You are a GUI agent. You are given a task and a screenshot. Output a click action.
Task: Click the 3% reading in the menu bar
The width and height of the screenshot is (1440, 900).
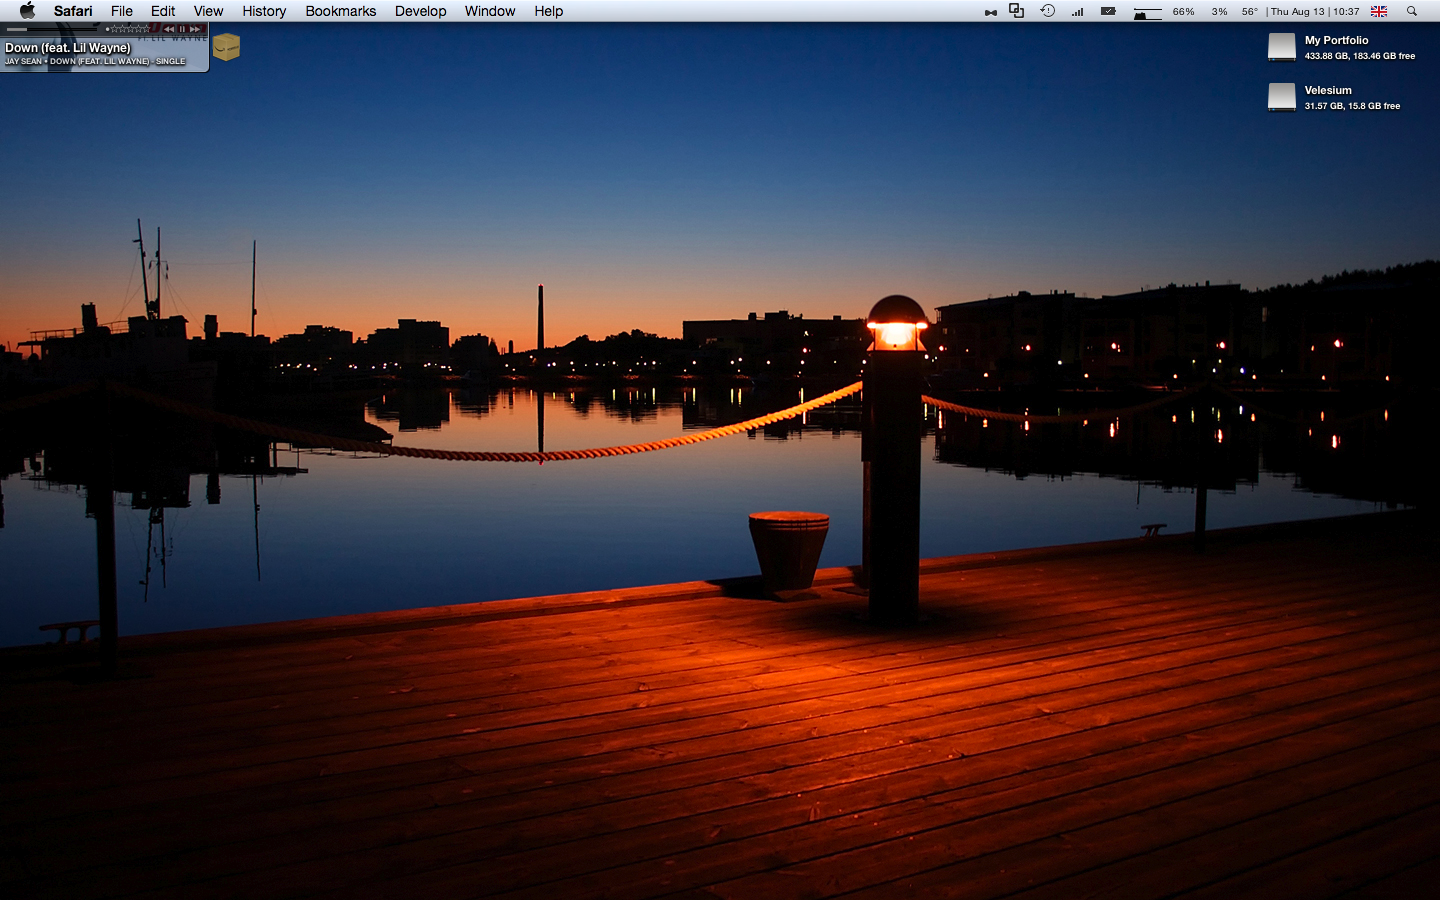pyautogui.click(x=1219, y=12)
